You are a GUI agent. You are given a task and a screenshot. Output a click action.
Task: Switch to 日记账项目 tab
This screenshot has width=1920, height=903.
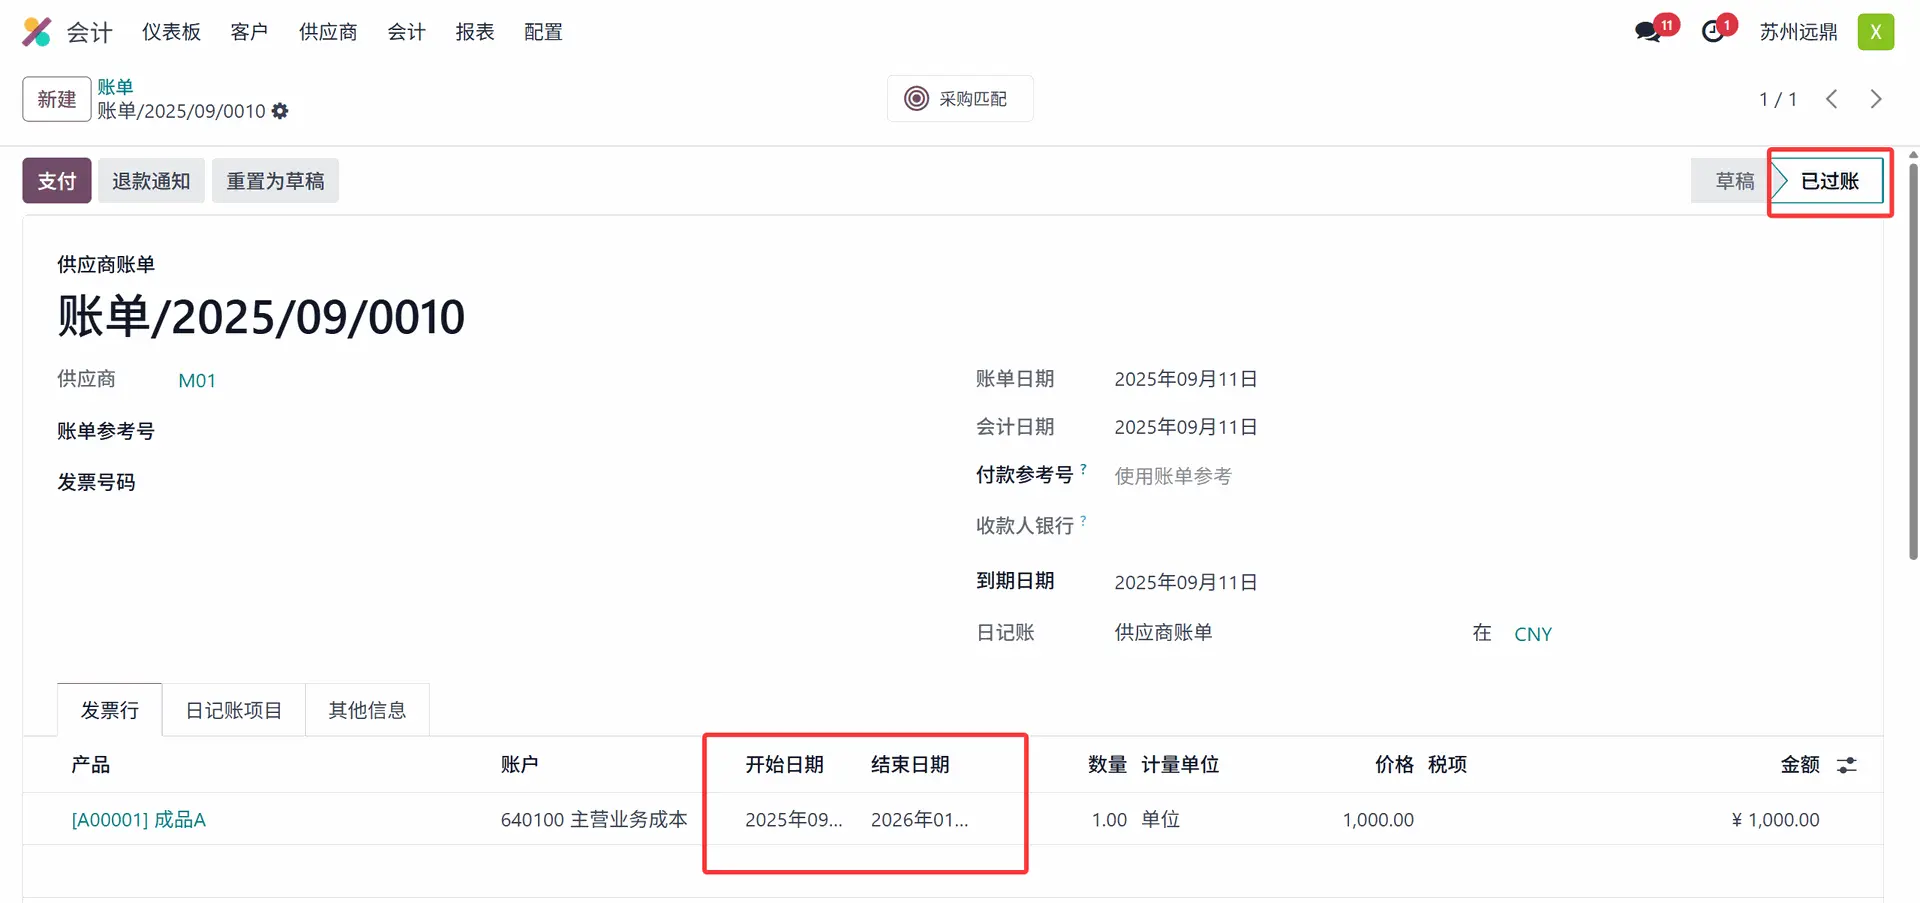pos(234,710)
